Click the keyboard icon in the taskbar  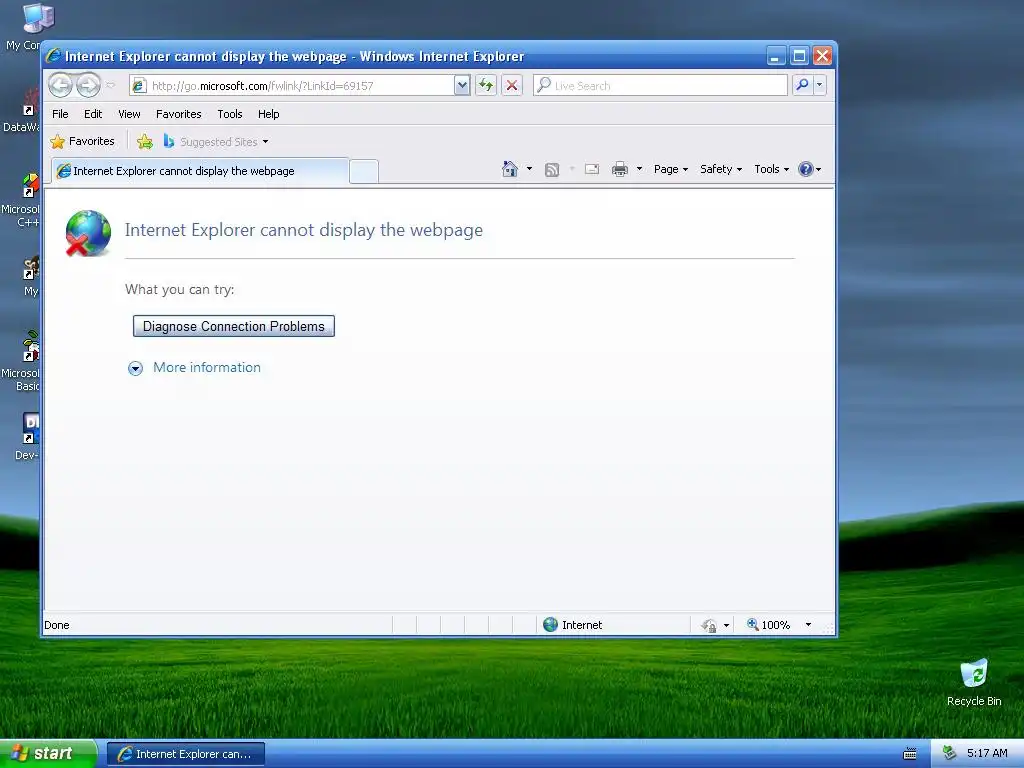(910, 754)
